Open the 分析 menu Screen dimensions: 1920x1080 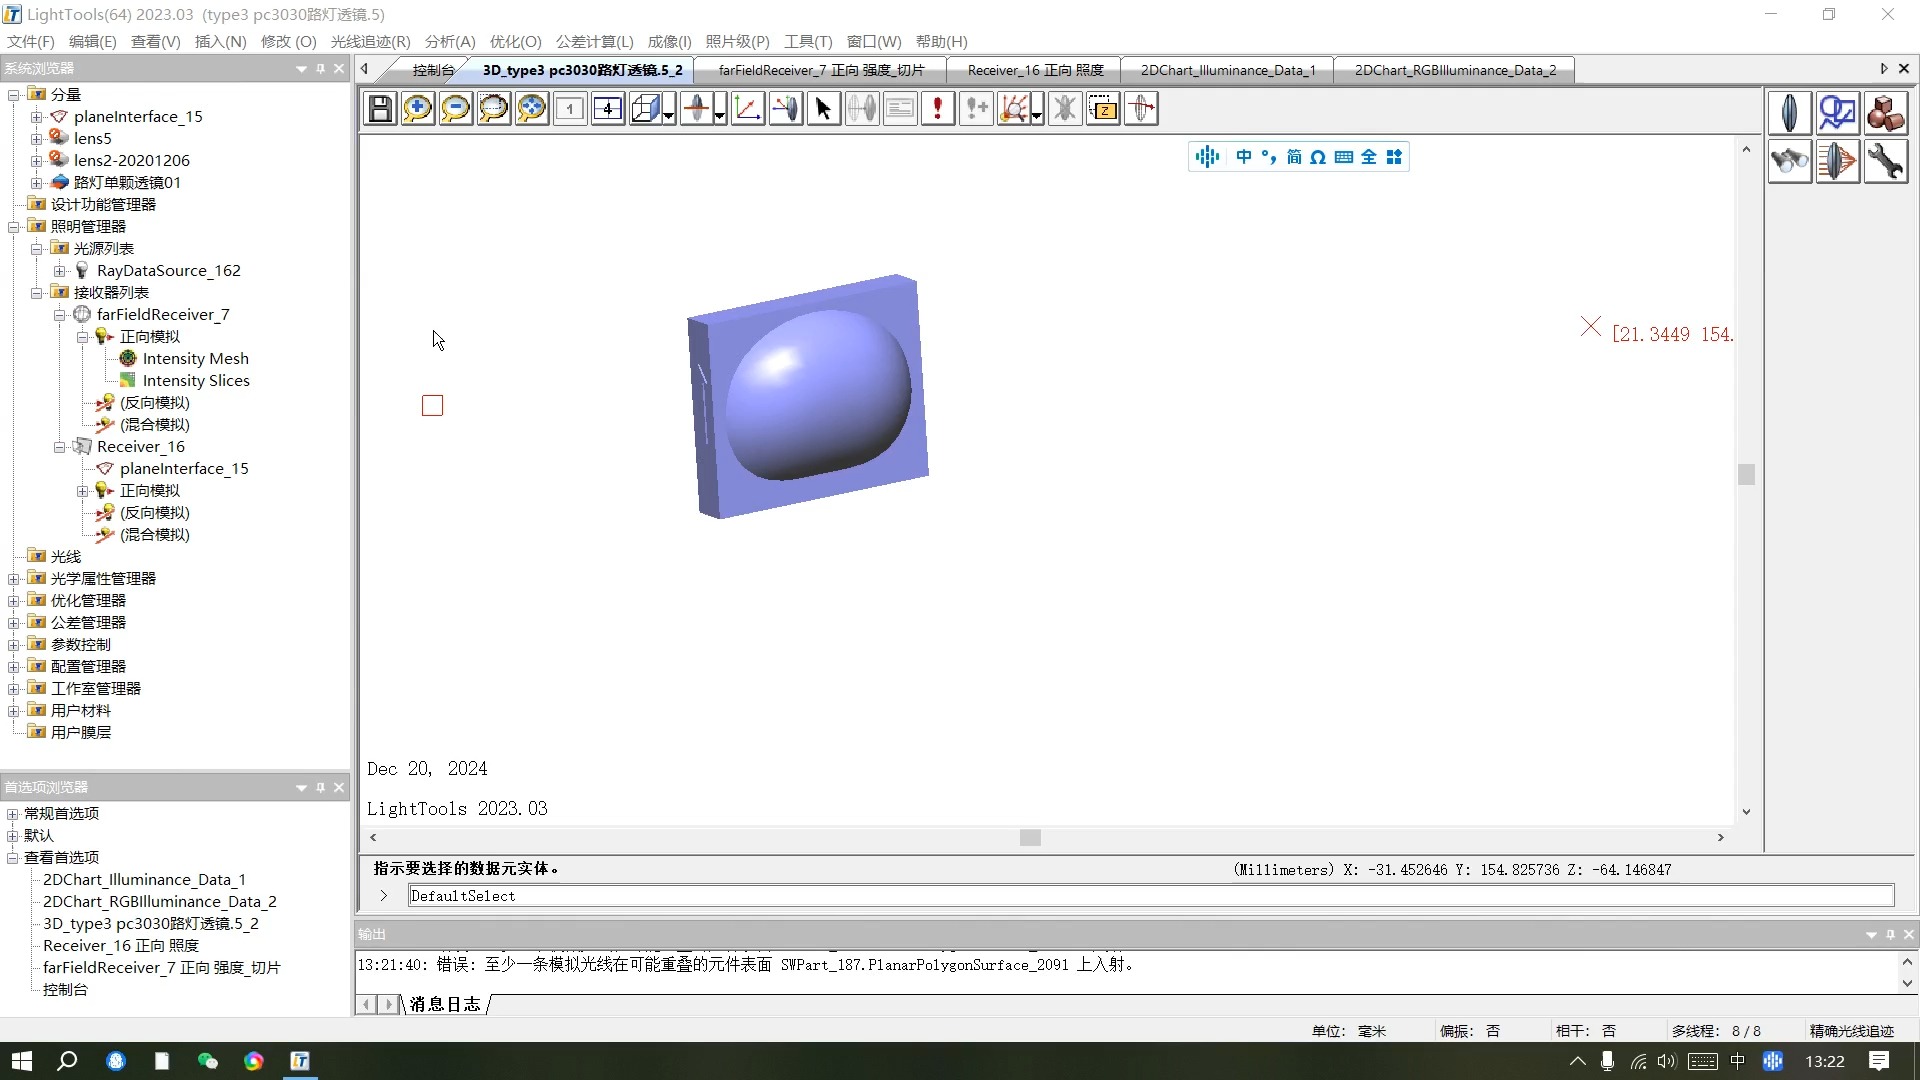448,42
